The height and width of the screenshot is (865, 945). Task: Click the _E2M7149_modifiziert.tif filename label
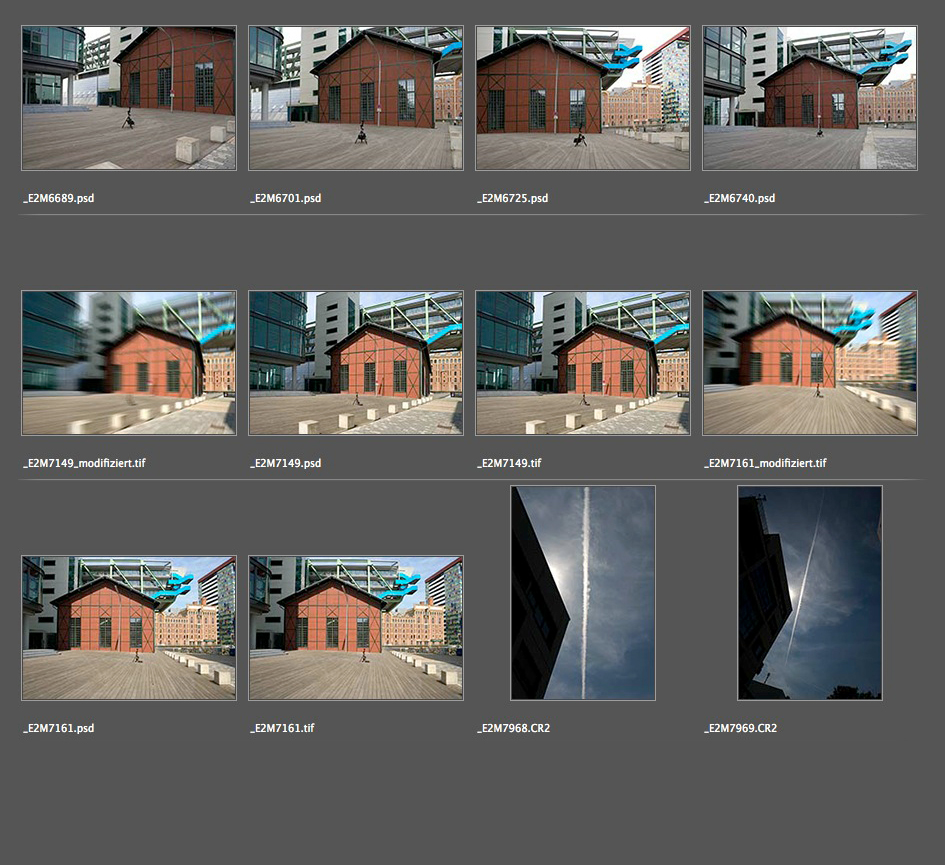point(84,464)
